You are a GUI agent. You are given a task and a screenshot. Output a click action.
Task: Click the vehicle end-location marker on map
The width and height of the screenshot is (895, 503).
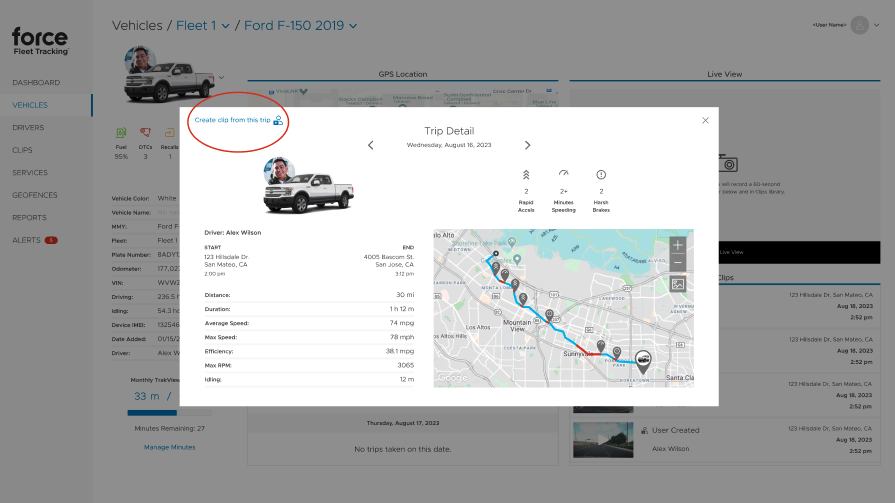(x=643, y=361)
